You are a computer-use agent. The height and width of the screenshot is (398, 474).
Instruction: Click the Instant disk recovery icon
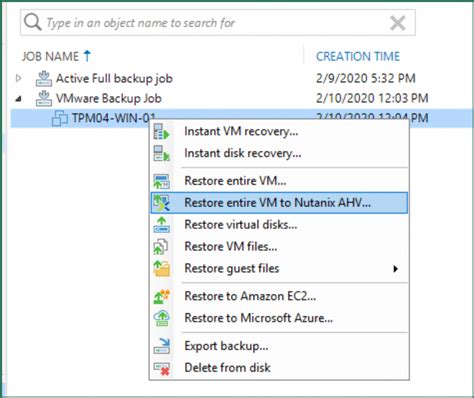pos(161,153)
